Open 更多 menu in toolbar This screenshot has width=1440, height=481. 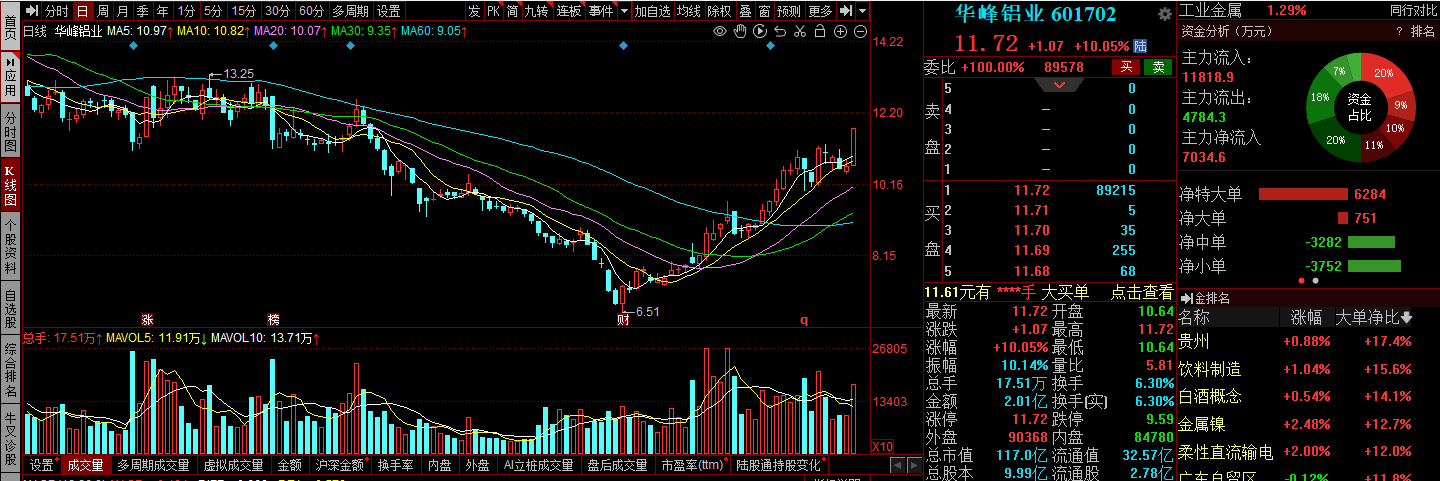(x=820, y=11)
